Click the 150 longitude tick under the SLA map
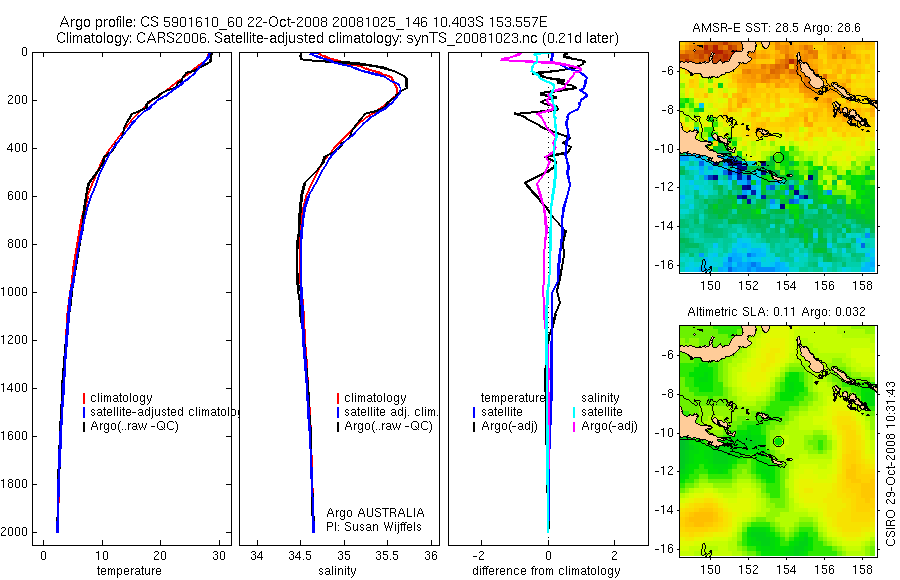Viewport: 900px width, 580px height. [711, 570]
